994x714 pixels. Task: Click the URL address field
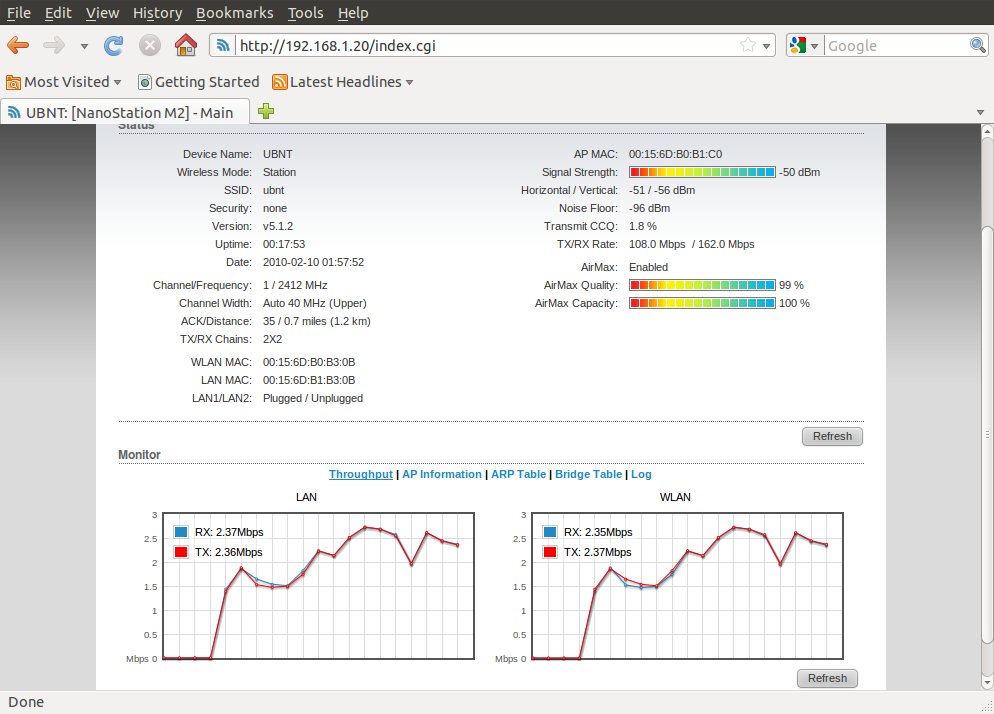tap(480, 45)
